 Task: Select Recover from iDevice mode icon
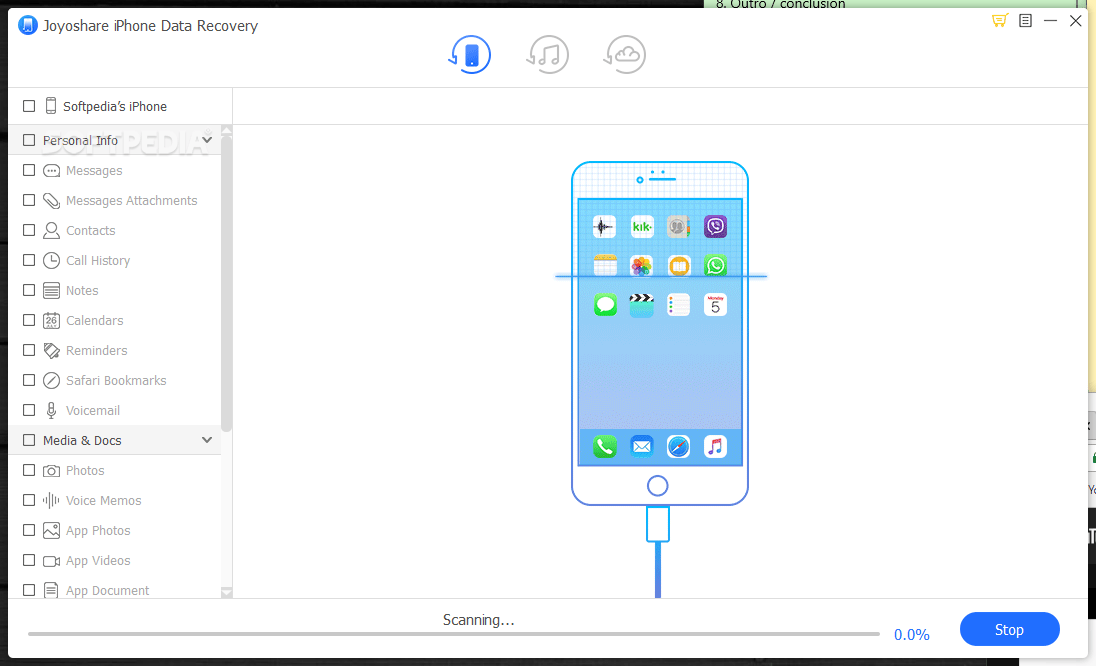[470, 55]
